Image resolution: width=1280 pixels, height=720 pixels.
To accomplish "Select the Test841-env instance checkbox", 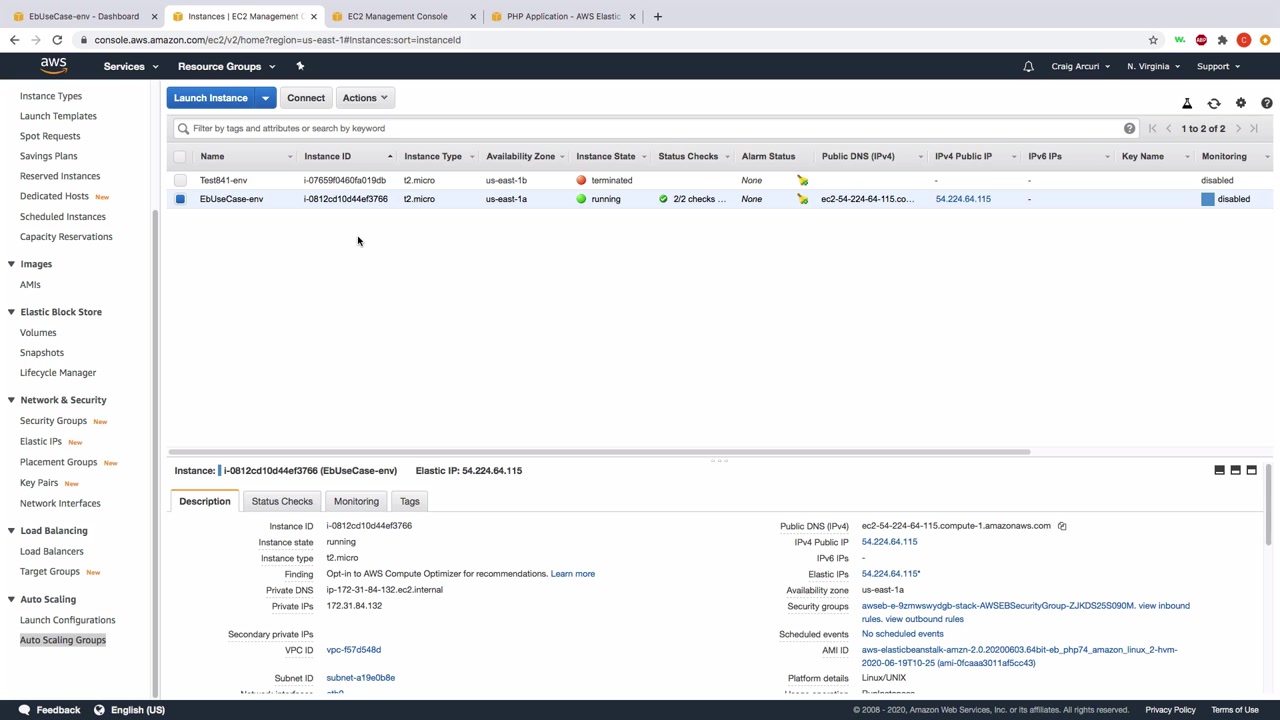I will click(180, 181).
